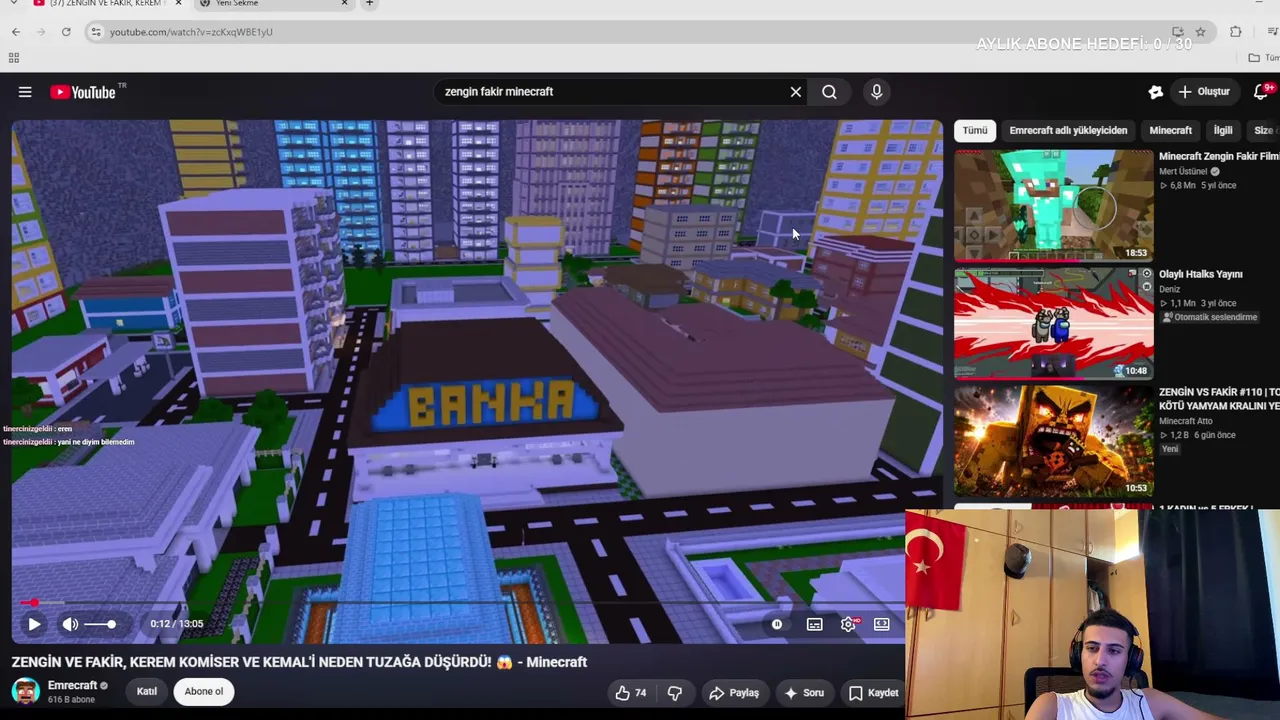
Task: Open the tab search dropdown arrow
Action: click(13, 4)
